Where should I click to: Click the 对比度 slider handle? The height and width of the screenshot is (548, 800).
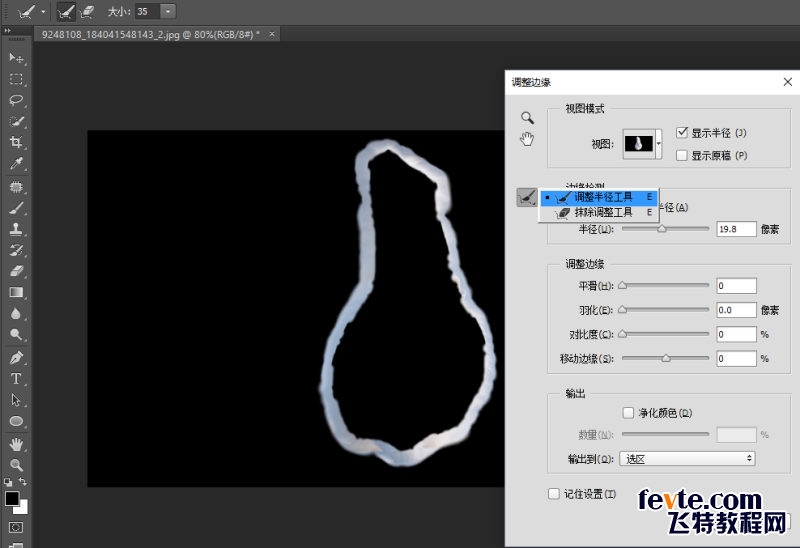(x=622, y=334)
